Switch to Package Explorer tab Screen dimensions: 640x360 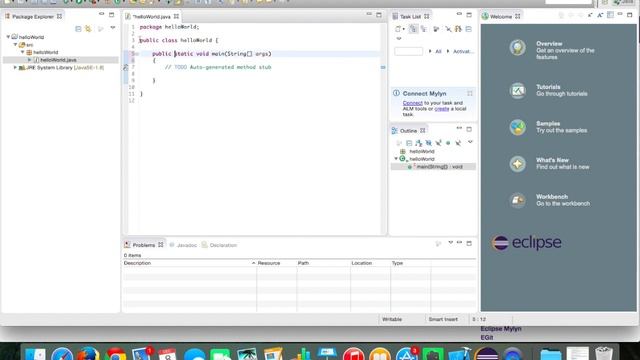(x=33, y=17)
